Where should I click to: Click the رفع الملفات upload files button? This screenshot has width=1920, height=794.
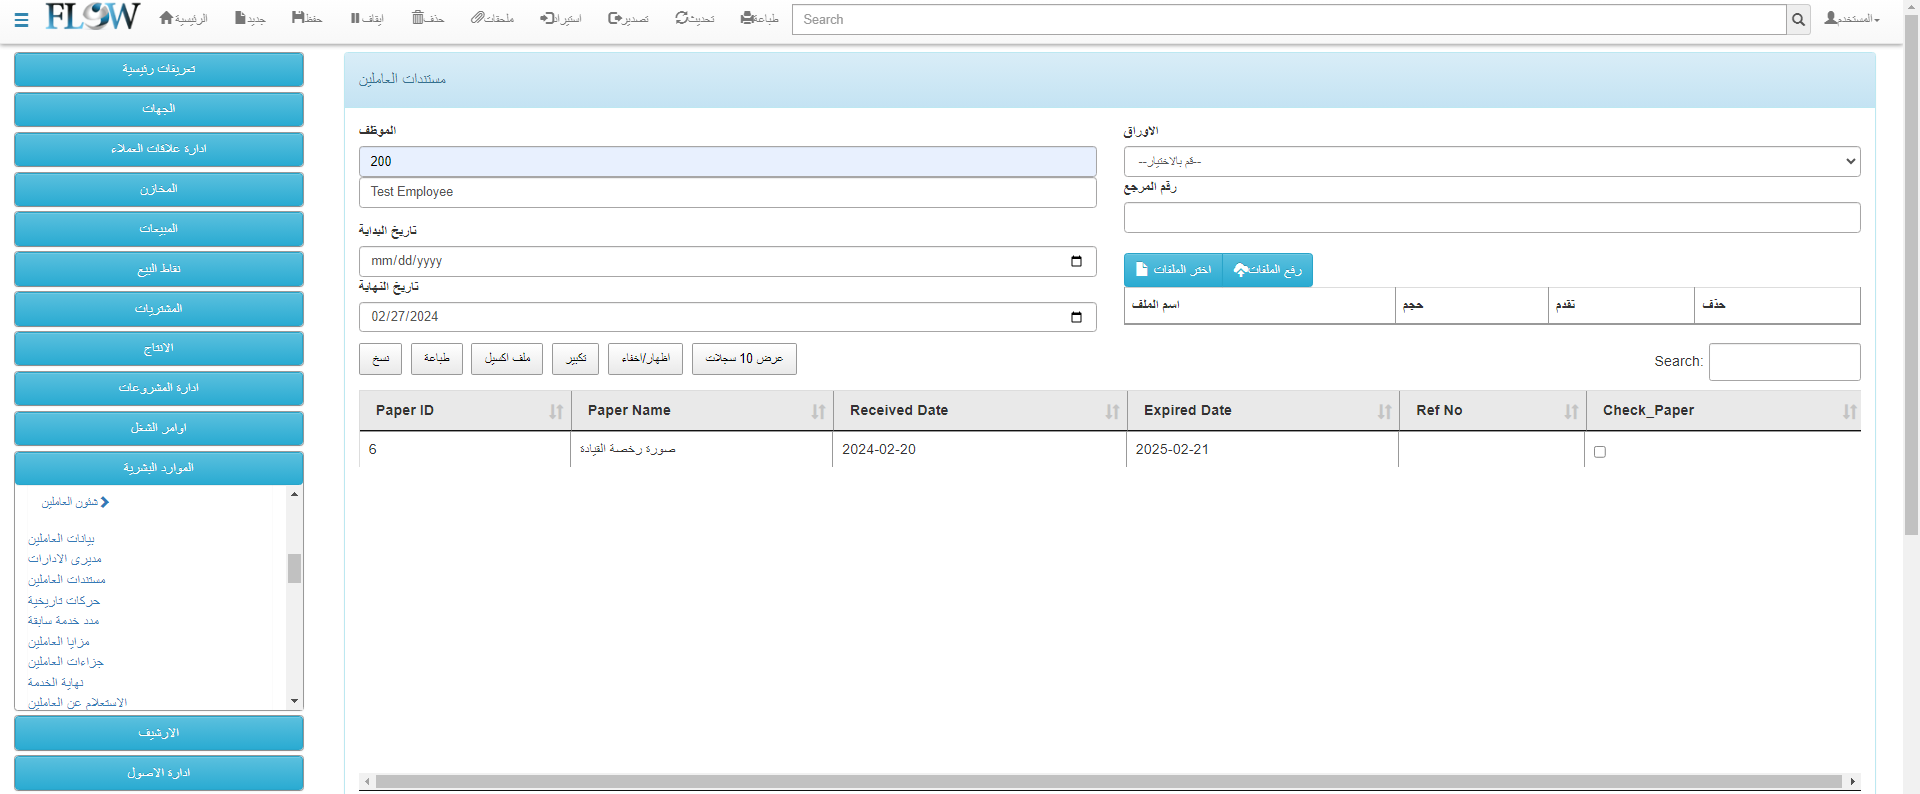[1267, 270]
